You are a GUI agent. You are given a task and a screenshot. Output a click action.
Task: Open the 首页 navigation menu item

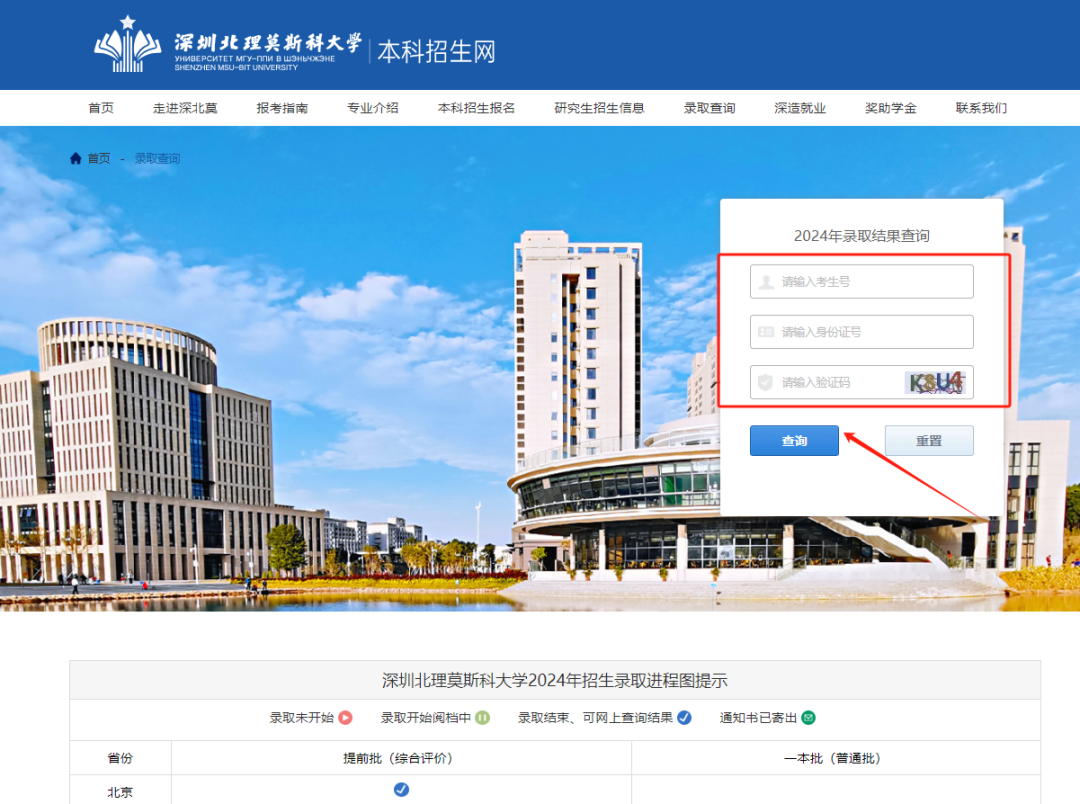point(101,108)
